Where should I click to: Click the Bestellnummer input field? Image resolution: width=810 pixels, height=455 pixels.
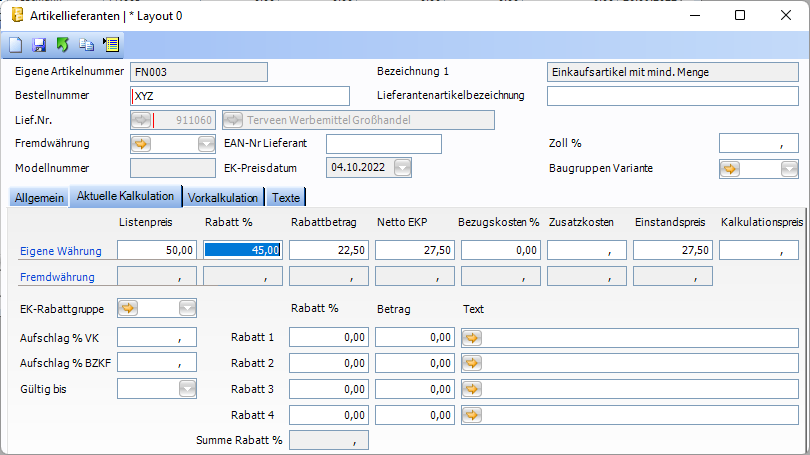(240, 96)
